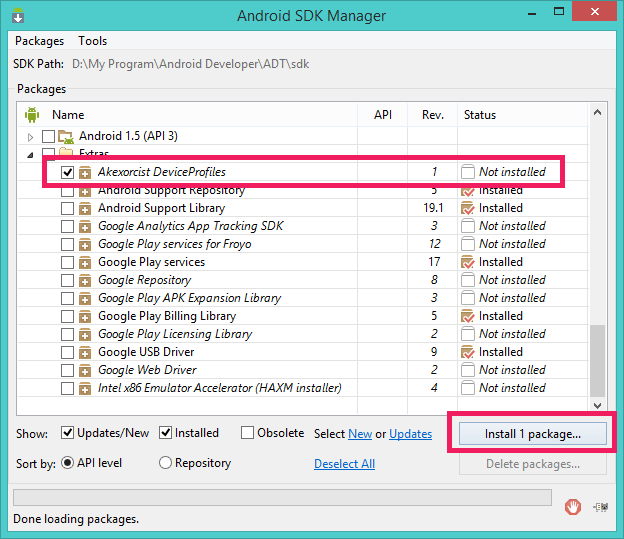Viewport: 624px width, 539px height.
Task: Click the package list scroll down arrow
Action: click(x=597, y=406)
